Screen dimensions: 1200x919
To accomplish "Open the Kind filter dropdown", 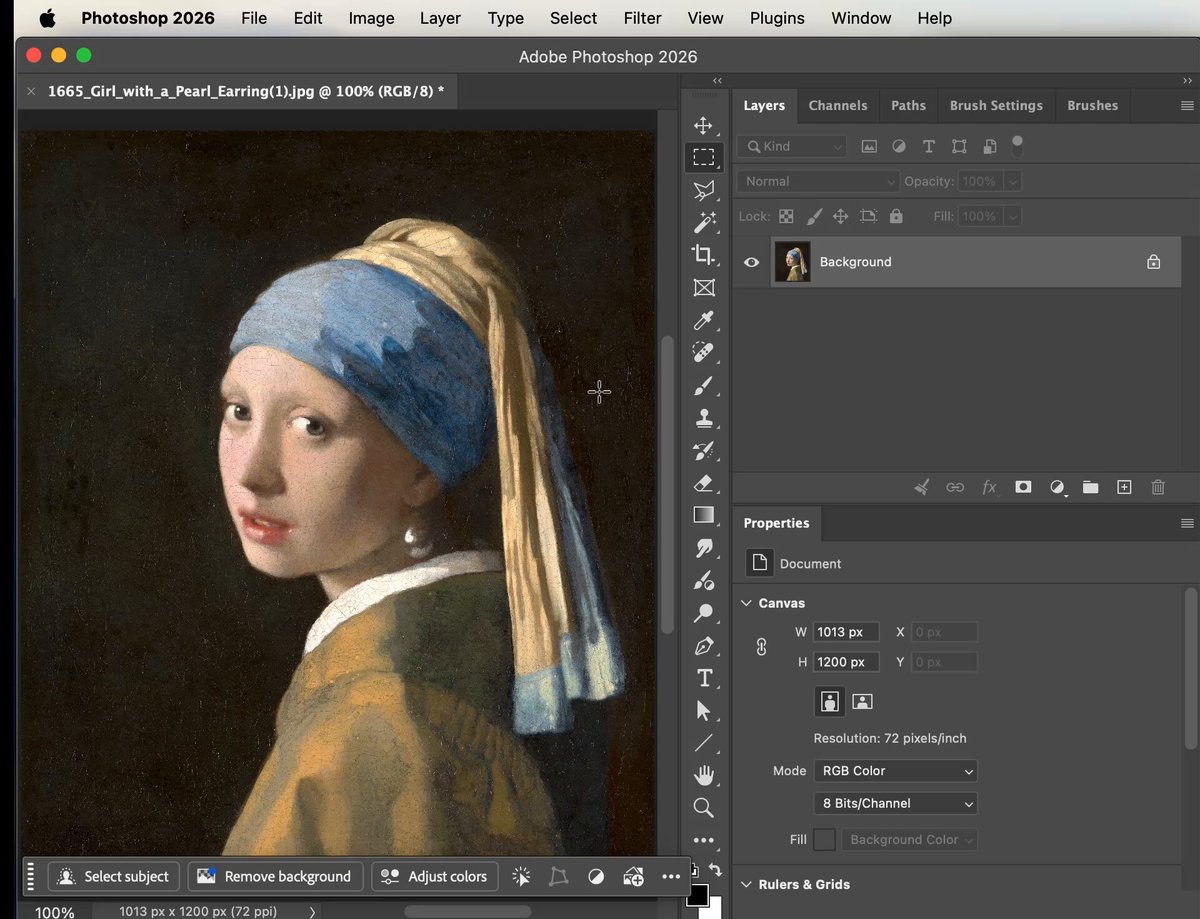I will [x=792, y=146].
